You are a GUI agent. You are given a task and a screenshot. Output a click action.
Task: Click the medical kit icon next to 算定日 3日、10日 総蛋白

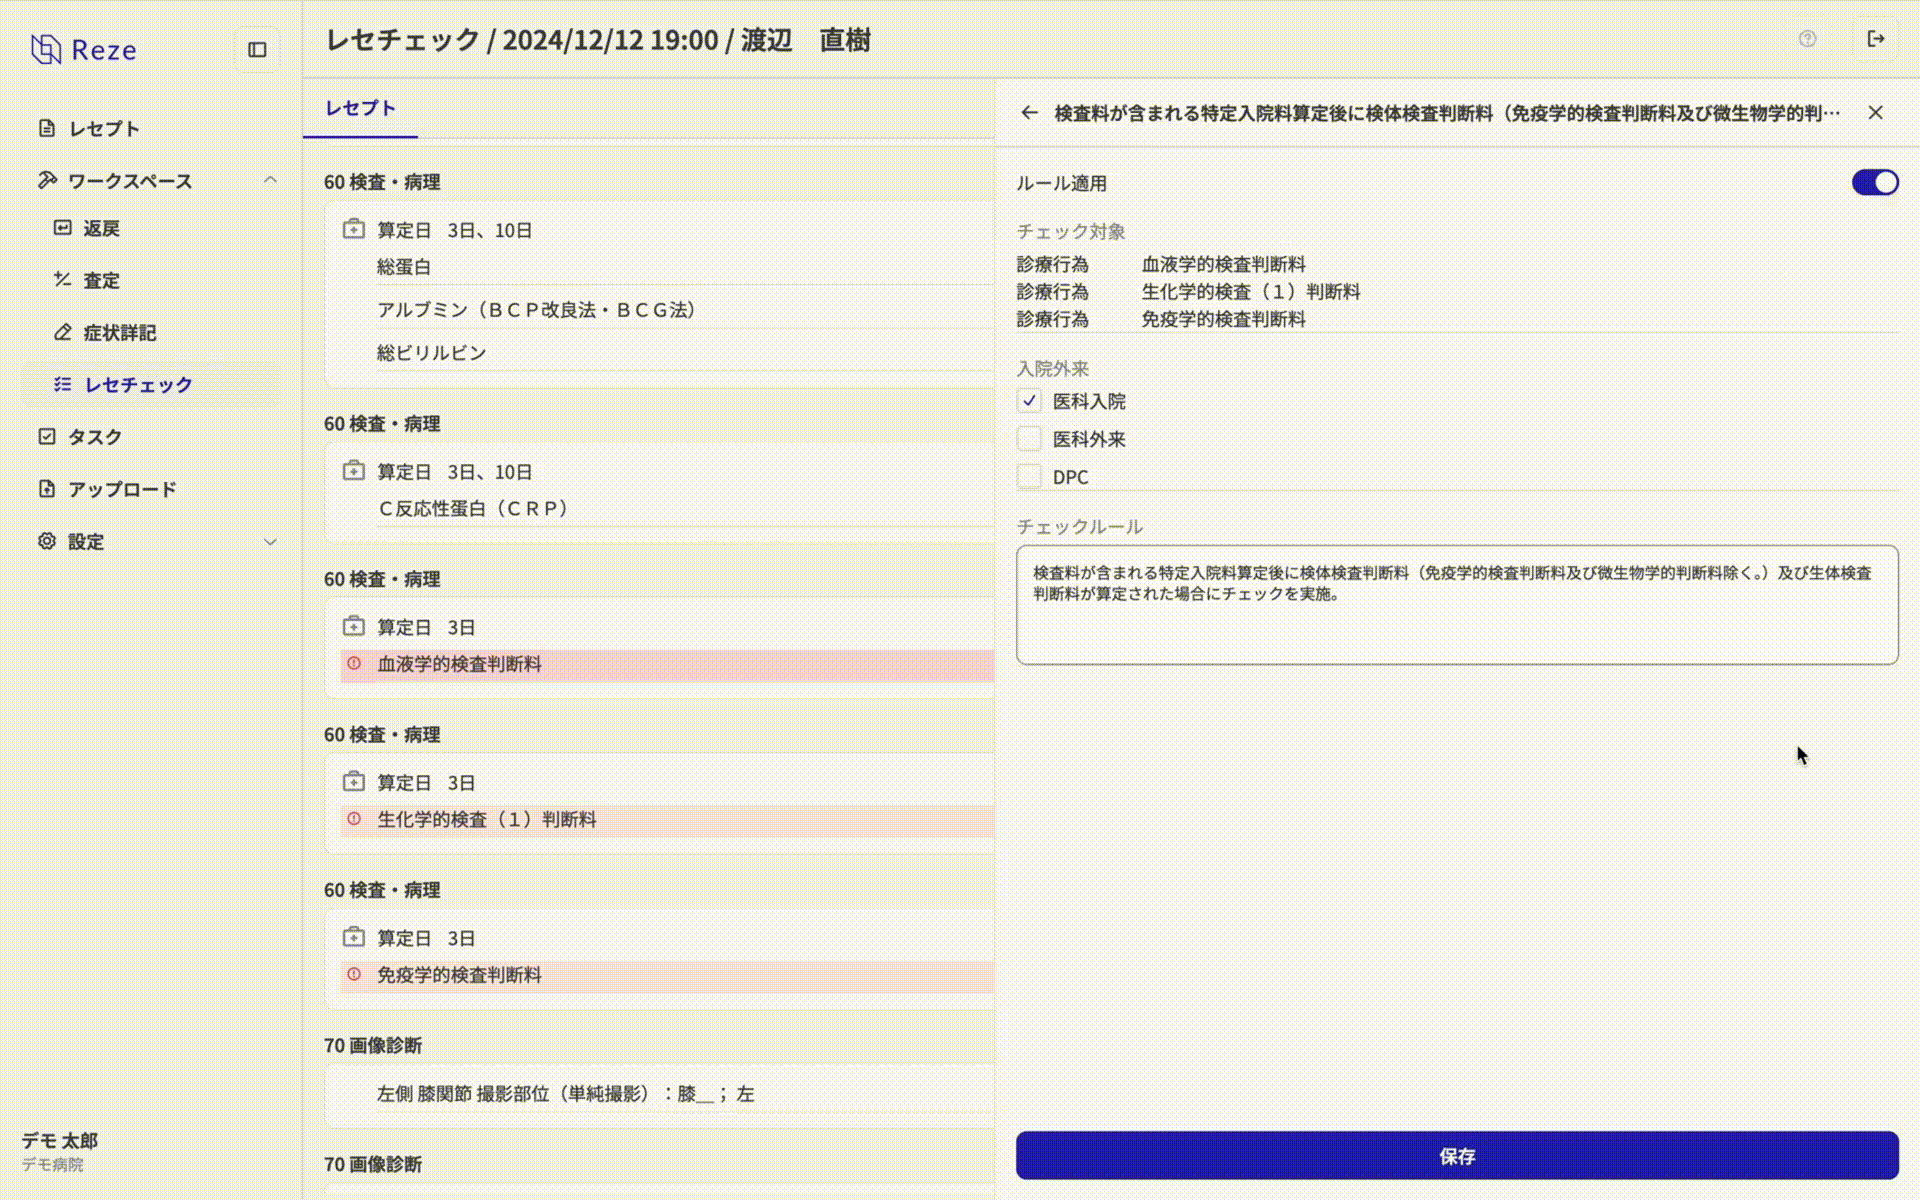(x=354, y=230)
